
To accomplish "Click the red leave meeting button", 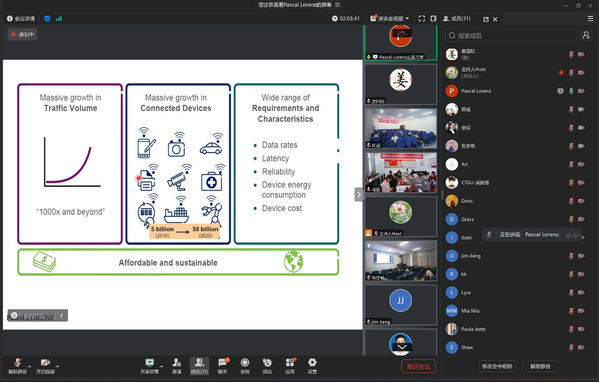I will pos(418,367).
